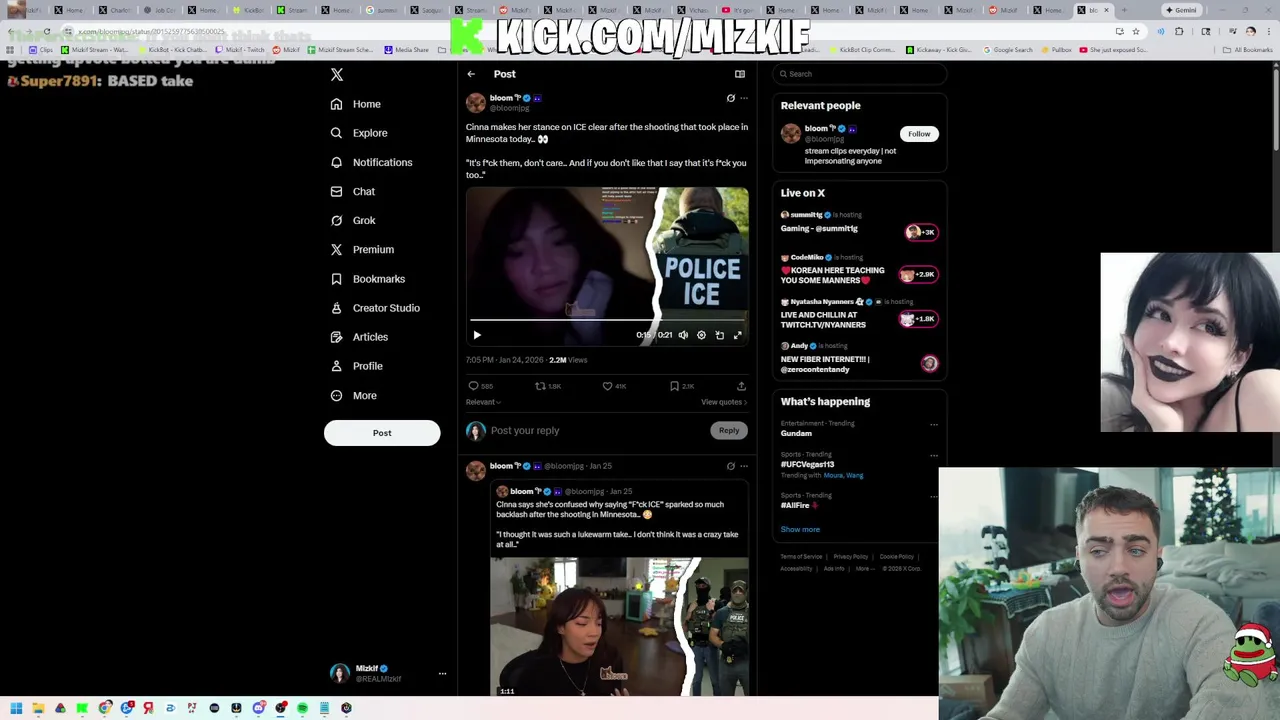This screenshot has height=720, width=1280.
Task: Click the grey Reply button
Action: (729, 431)
